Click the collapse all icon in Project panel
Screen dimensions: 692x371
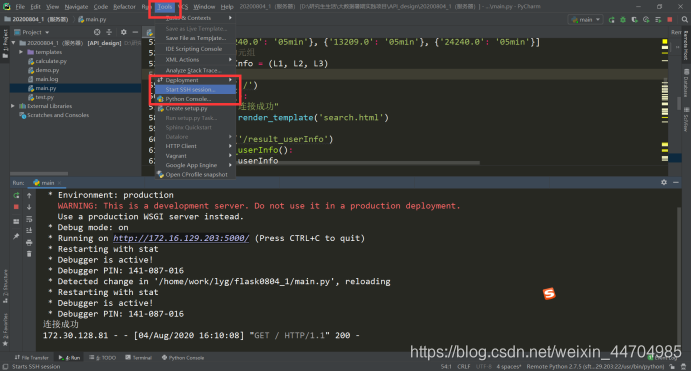coord(109,32)
